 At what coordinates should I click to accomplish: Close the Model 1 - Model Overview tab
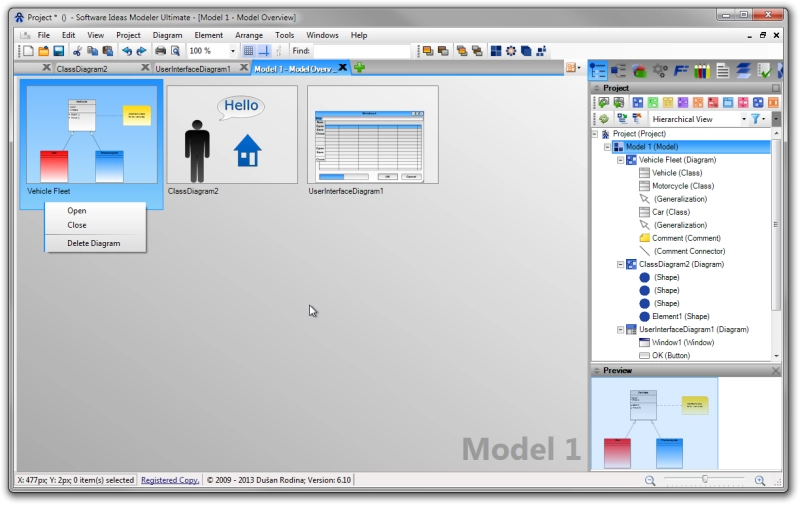pyautogui.click(x=343, y=67)
